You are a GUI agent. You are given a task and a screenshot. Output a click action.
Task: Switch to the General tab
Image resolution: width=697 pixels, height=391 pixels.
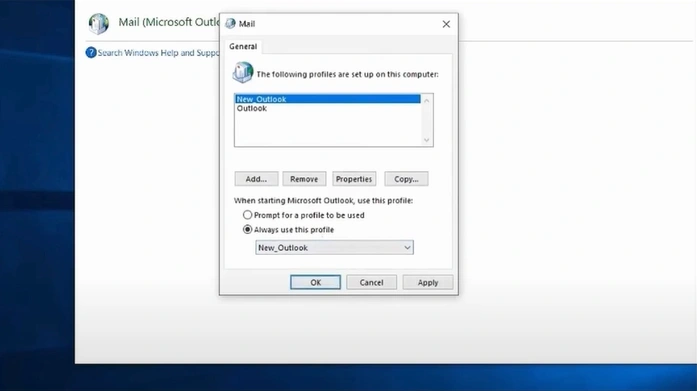point(243,46)
